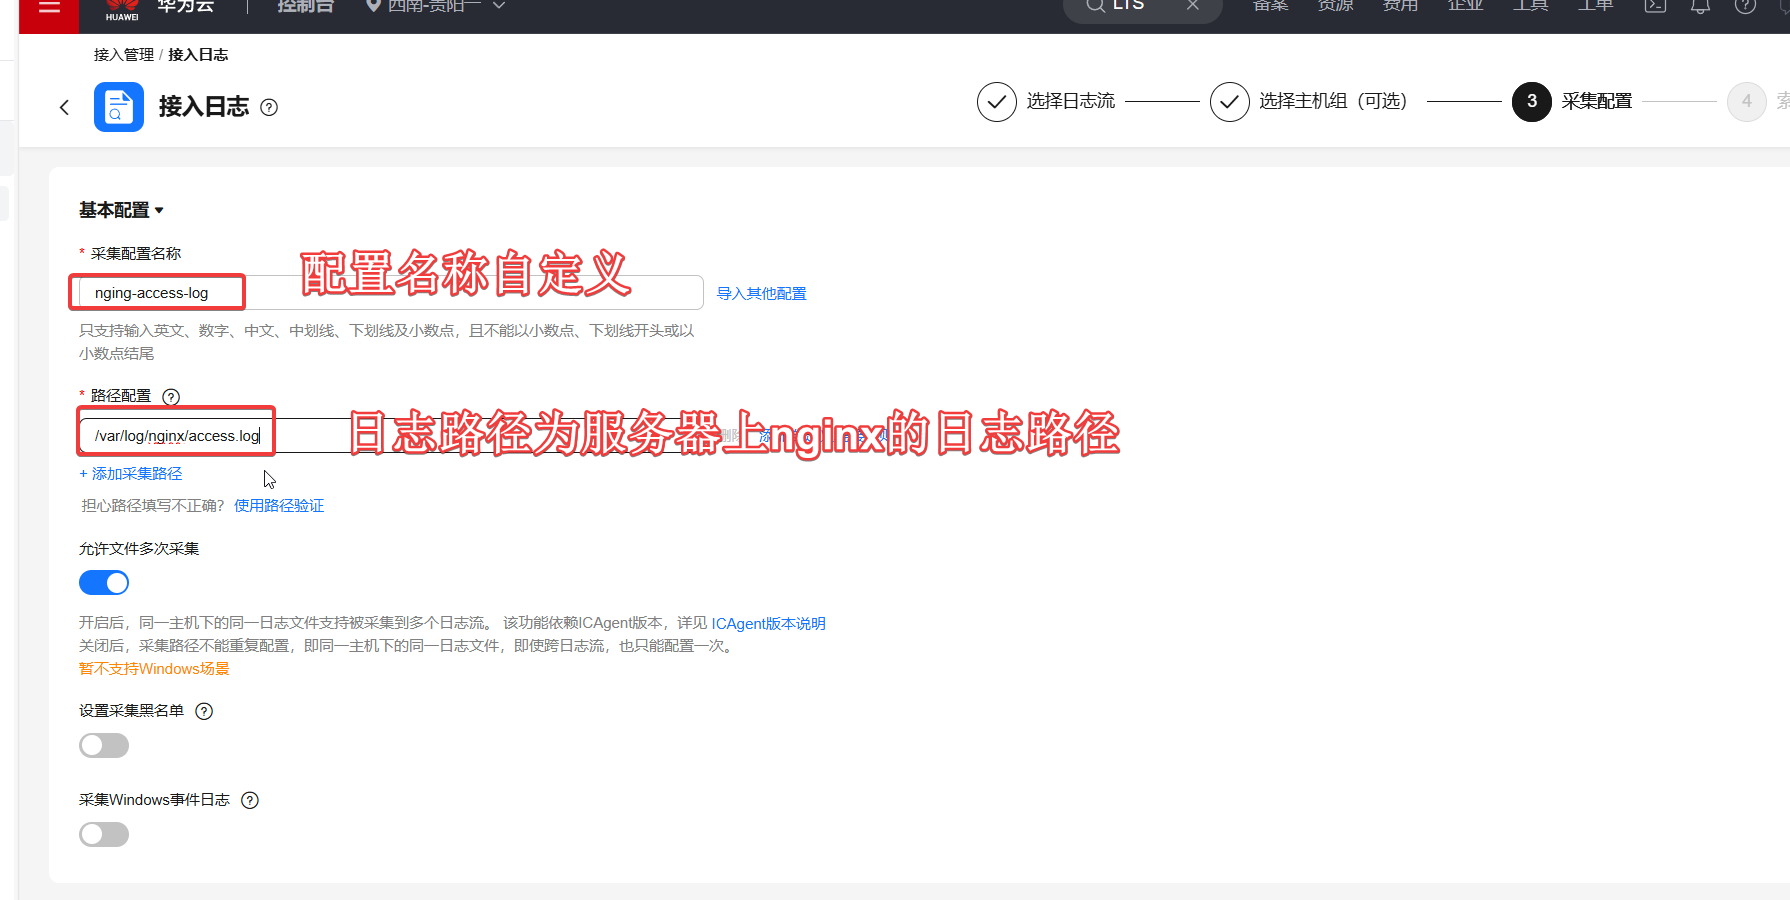The width and height of the screenshot is (1790, 900).
Task: Go to 接入管理 in the breadcrumb
Action: pos(123,55)
